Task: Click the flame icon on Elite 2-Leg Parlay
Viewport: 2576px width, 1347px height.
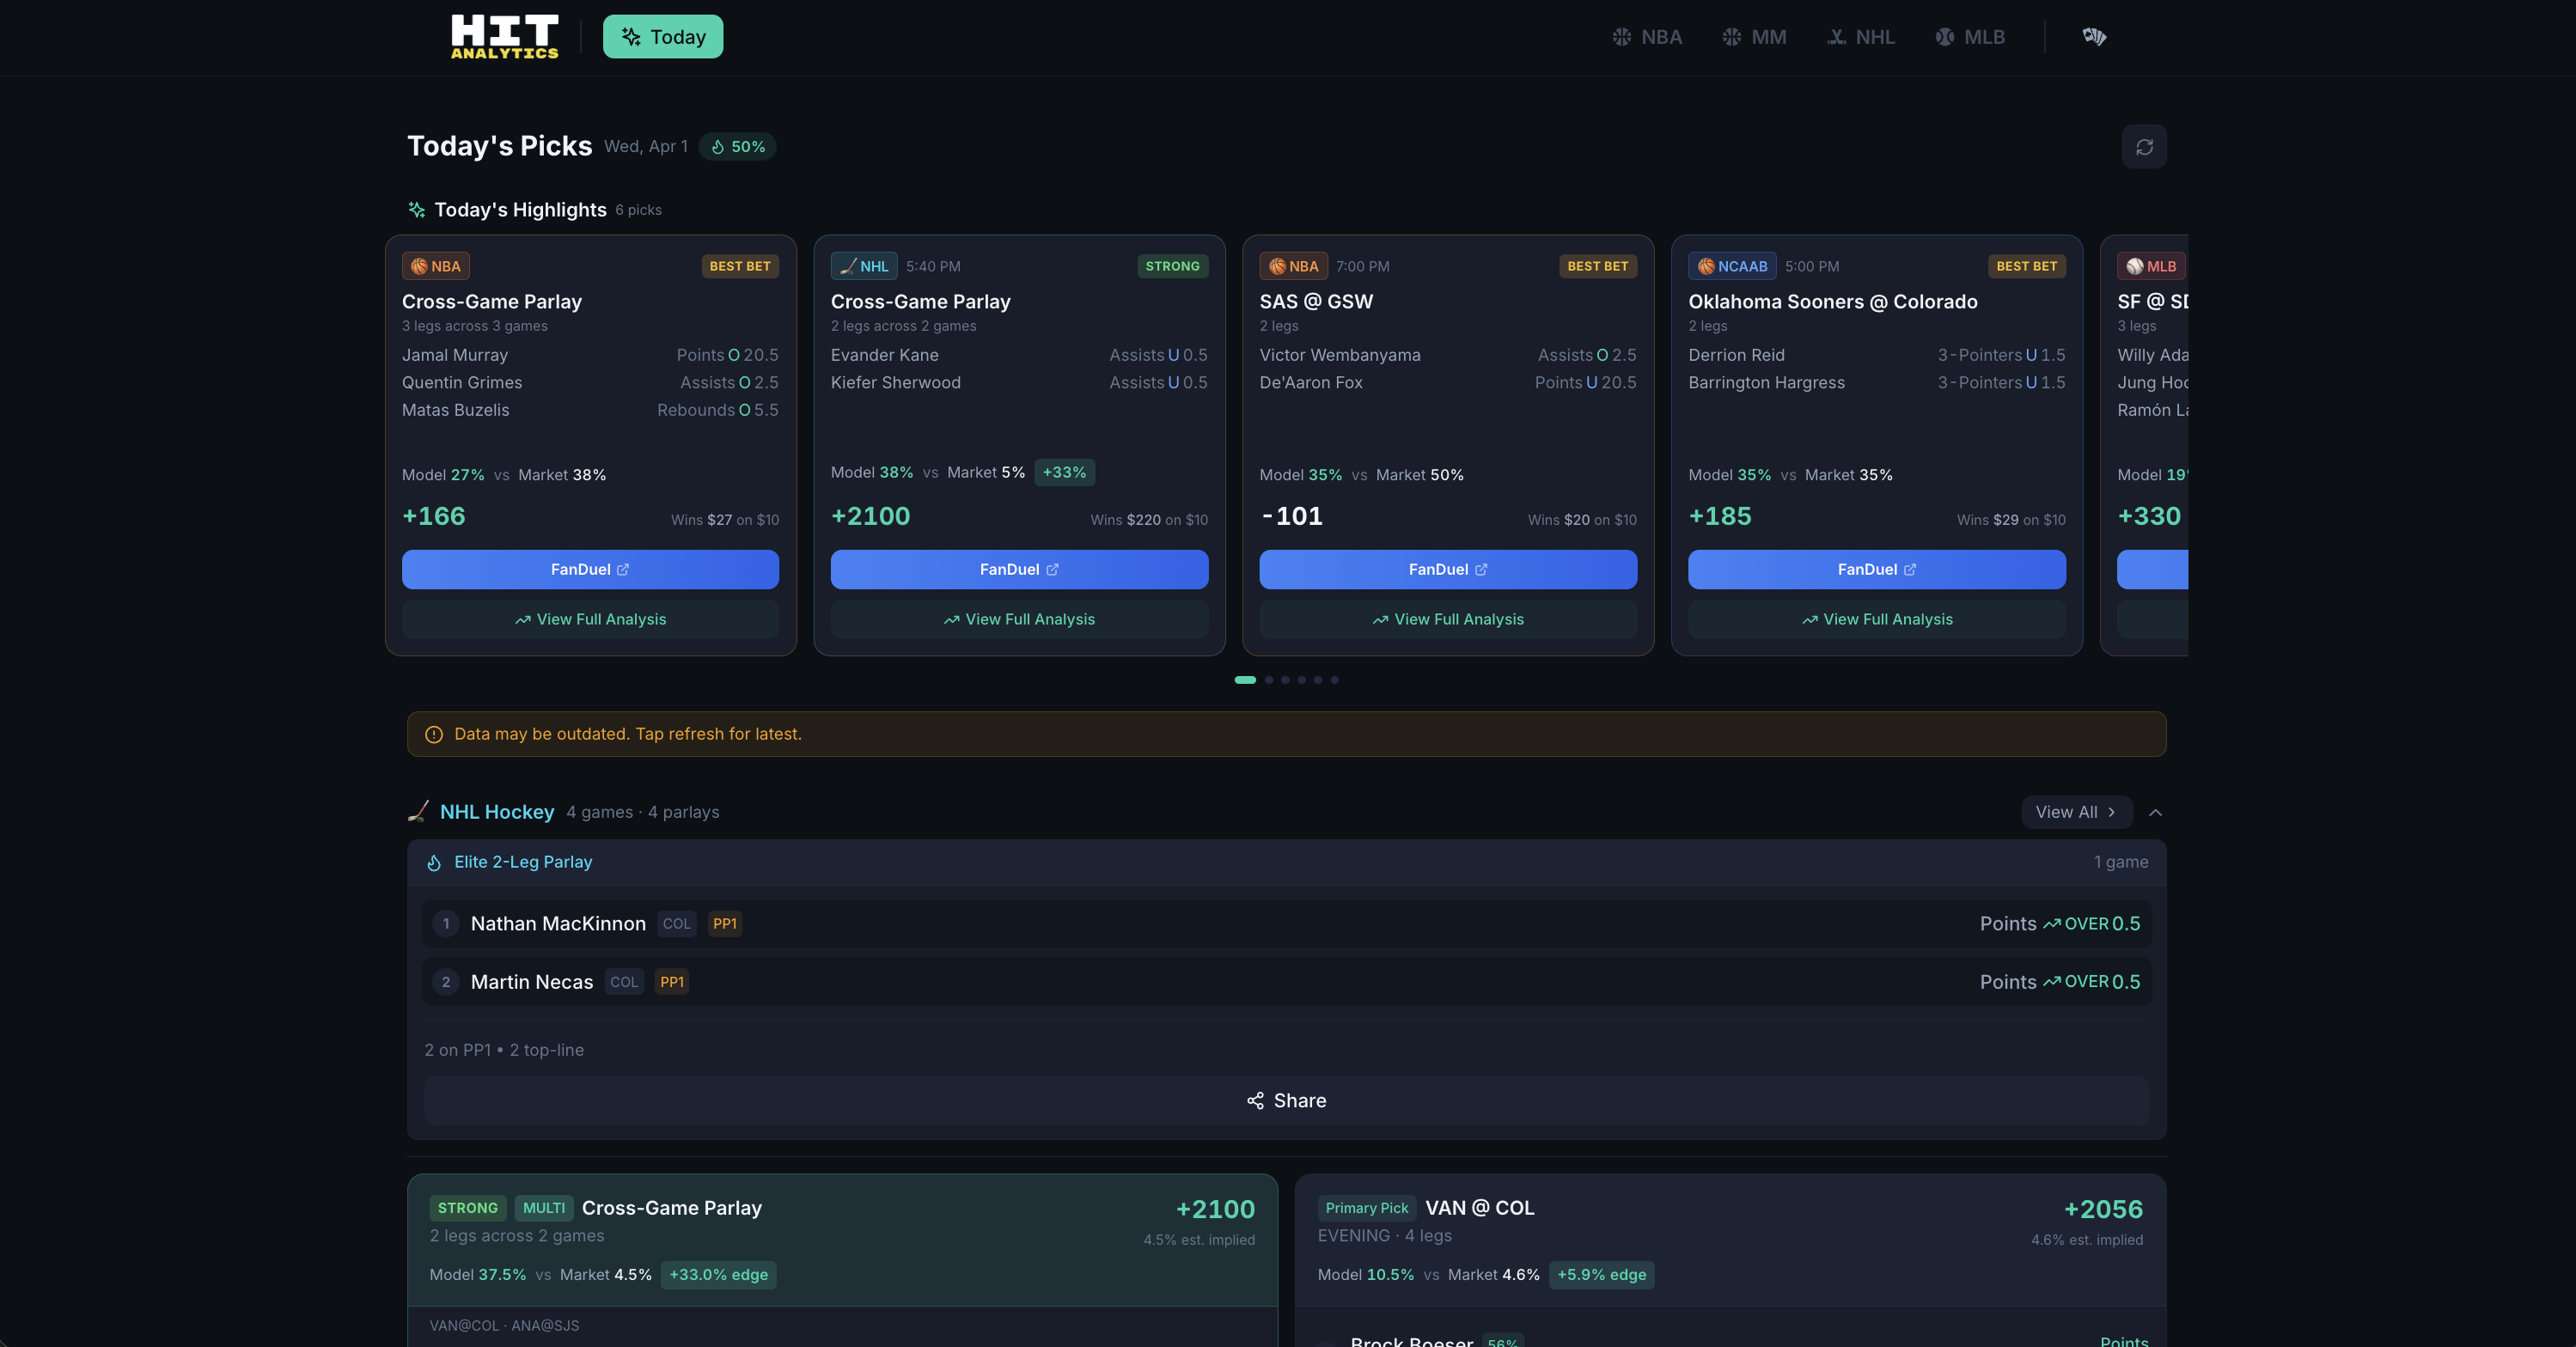Action: (433, 862)
